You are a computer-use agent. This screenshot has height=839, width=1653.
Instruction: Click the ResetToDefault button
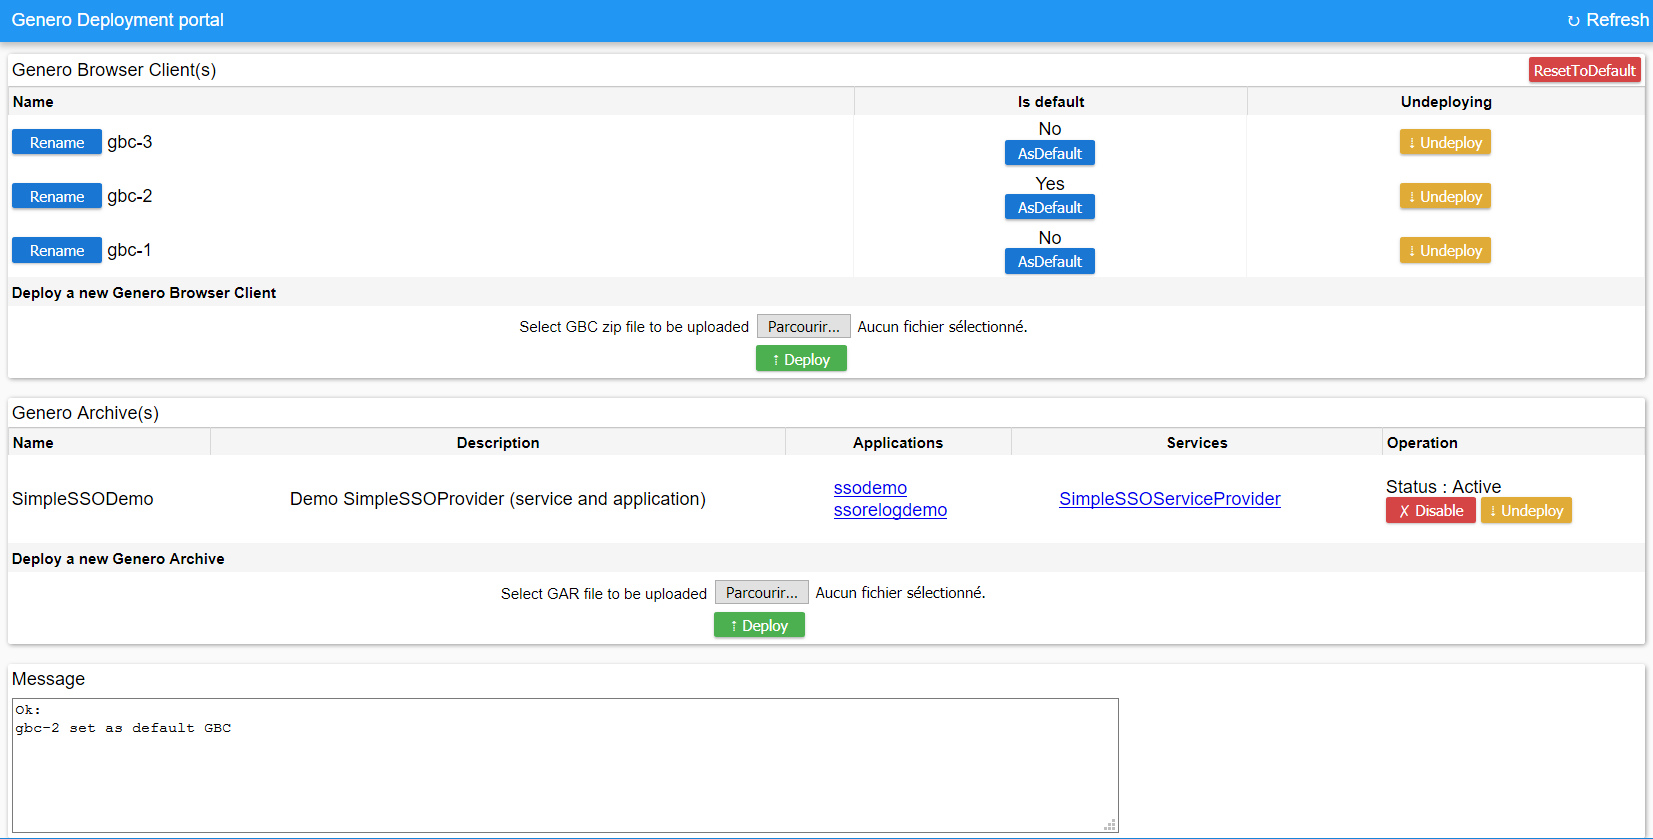1585,70
